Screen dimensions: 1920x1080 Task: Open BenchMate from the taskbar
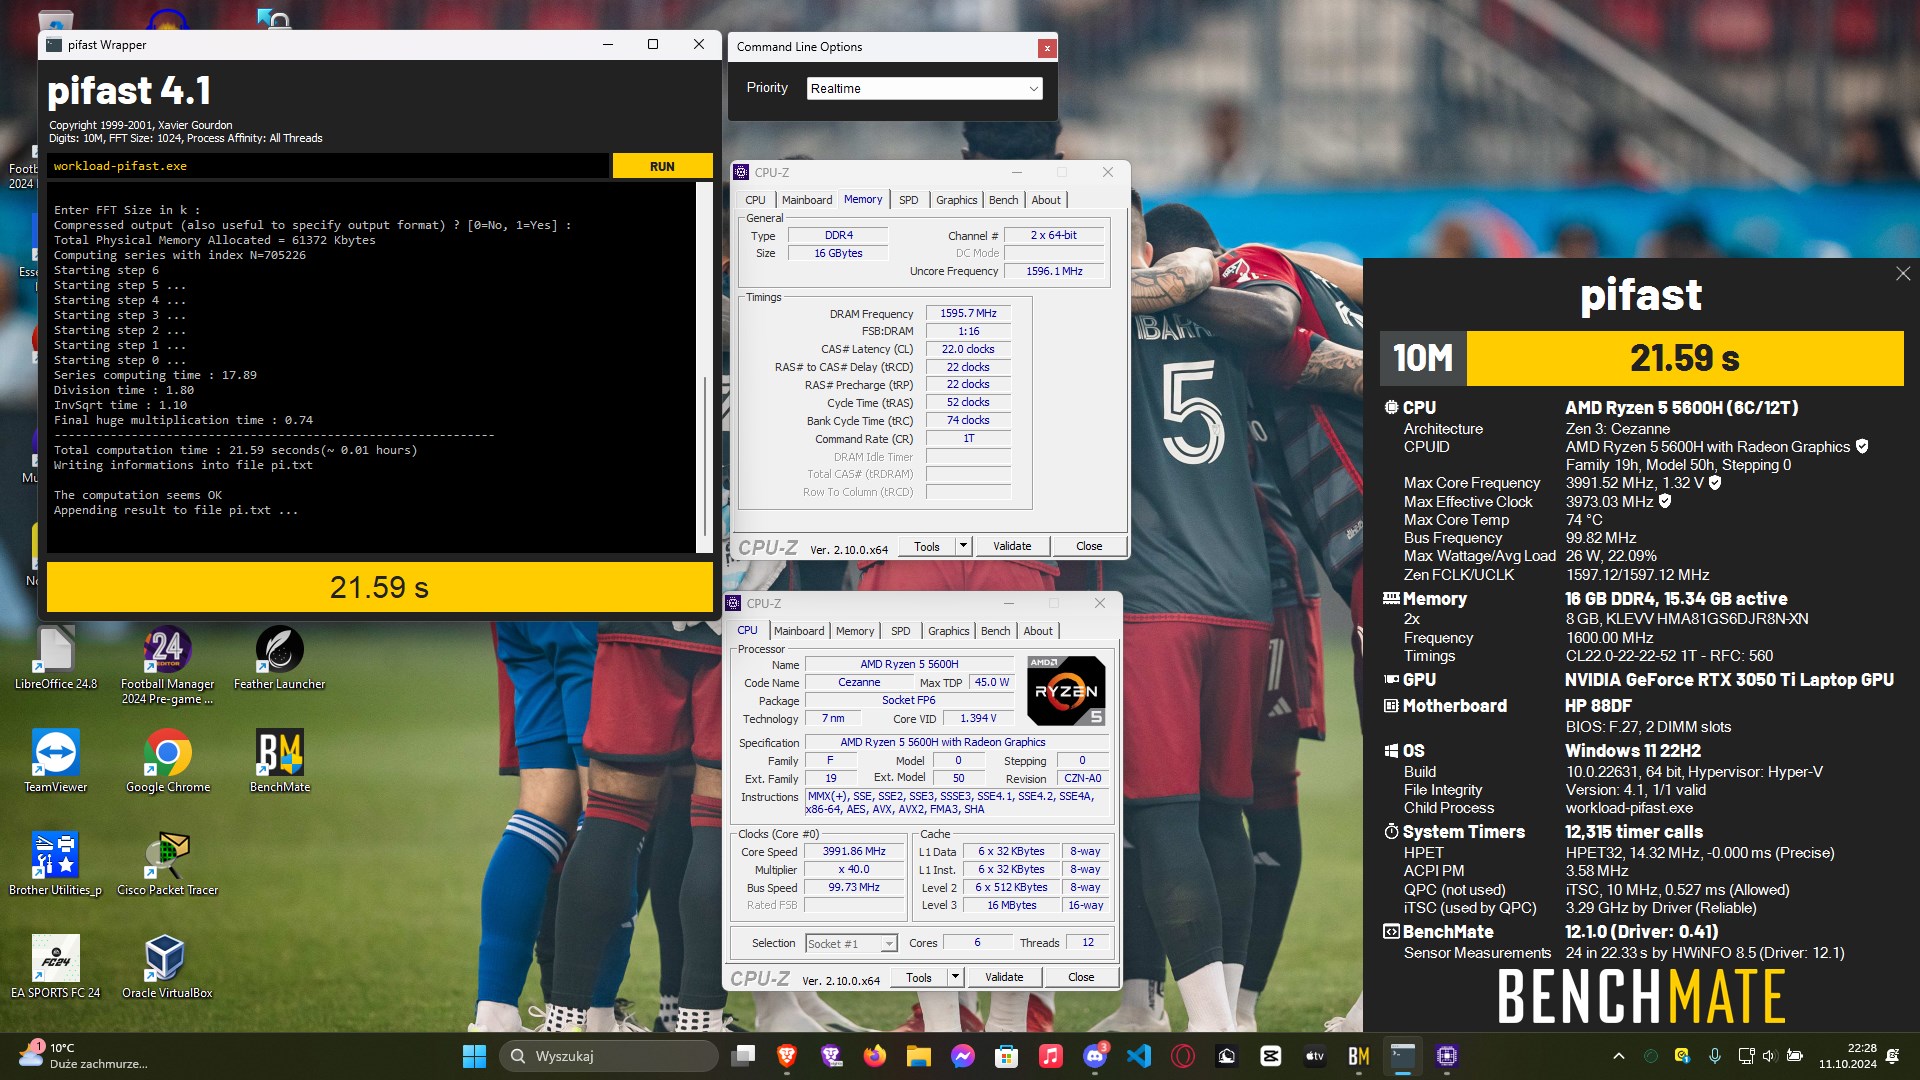(1359, 1056)
